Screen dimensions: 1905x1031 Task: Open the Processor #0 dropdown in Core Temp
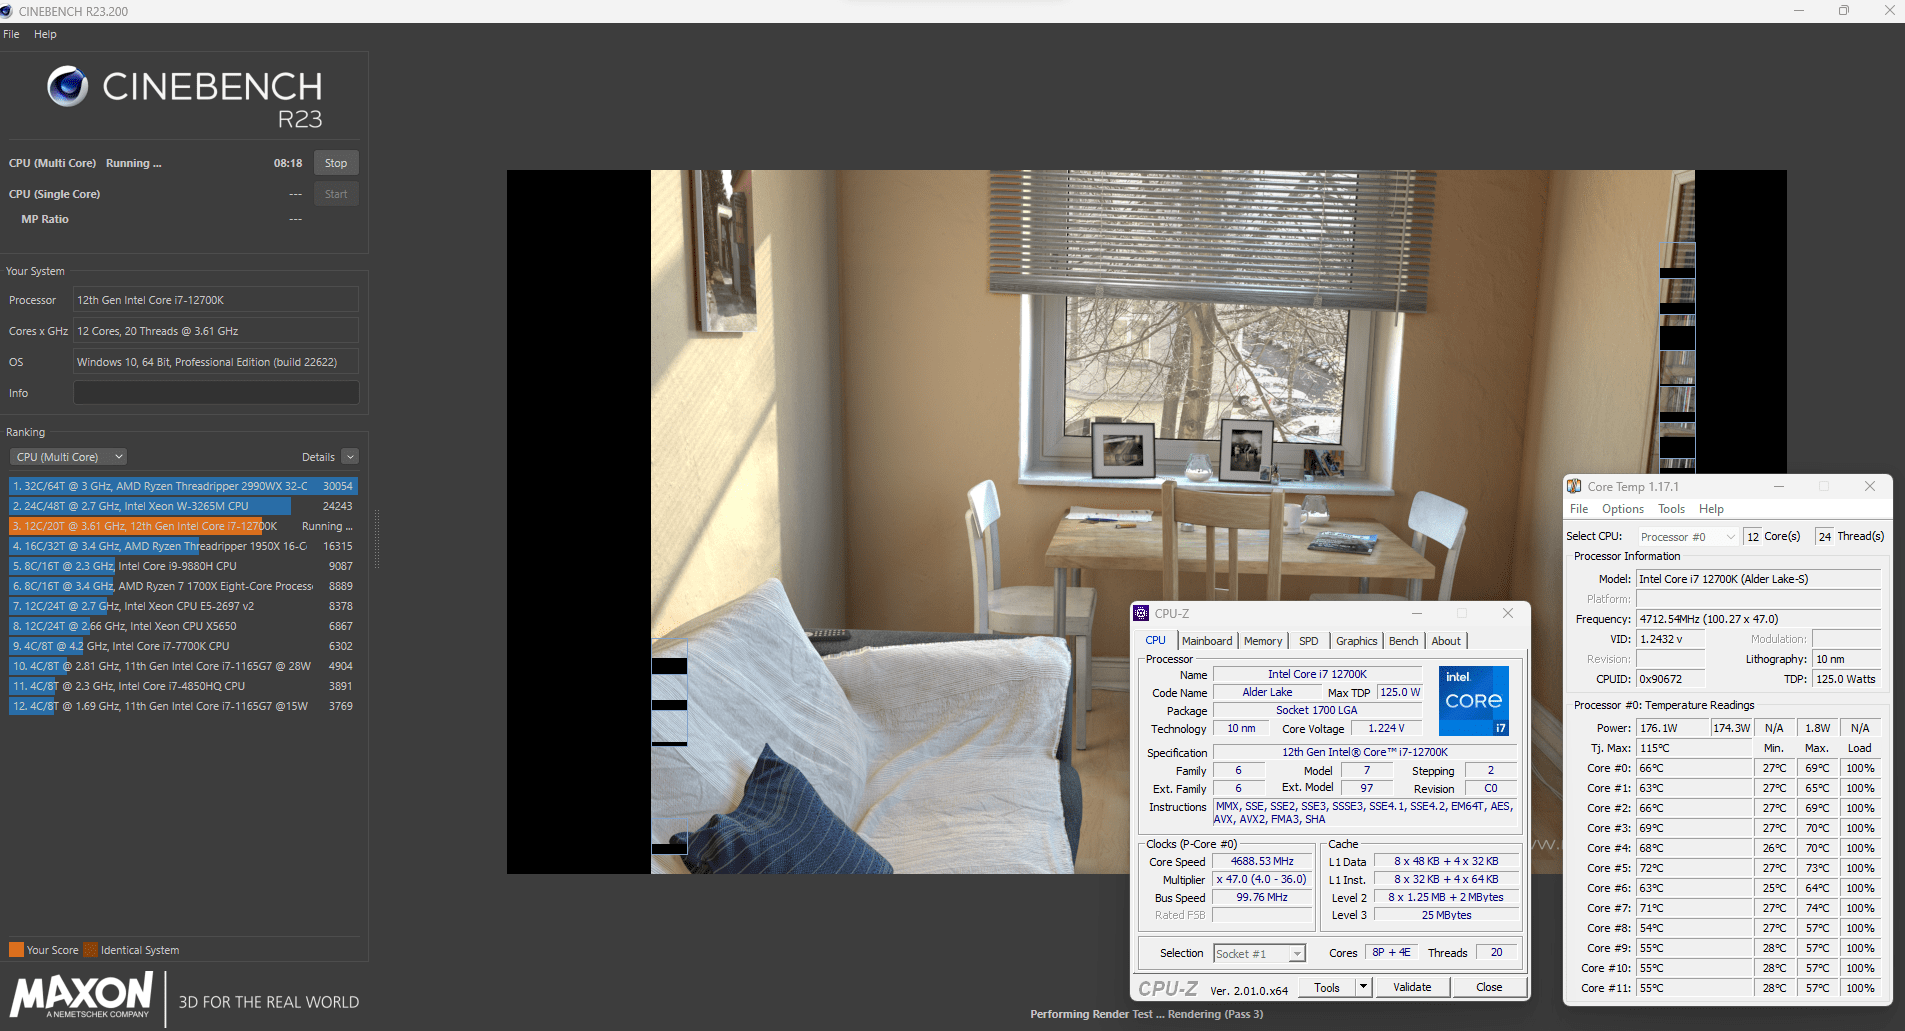(x=1687, y=537)
